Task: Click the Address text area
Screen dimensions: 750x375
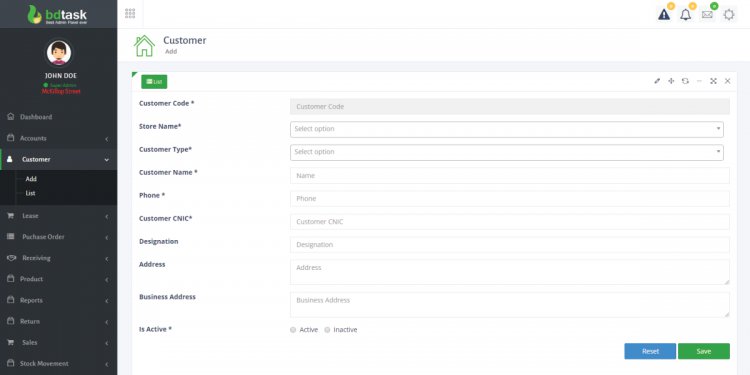Action: [509, 272]
